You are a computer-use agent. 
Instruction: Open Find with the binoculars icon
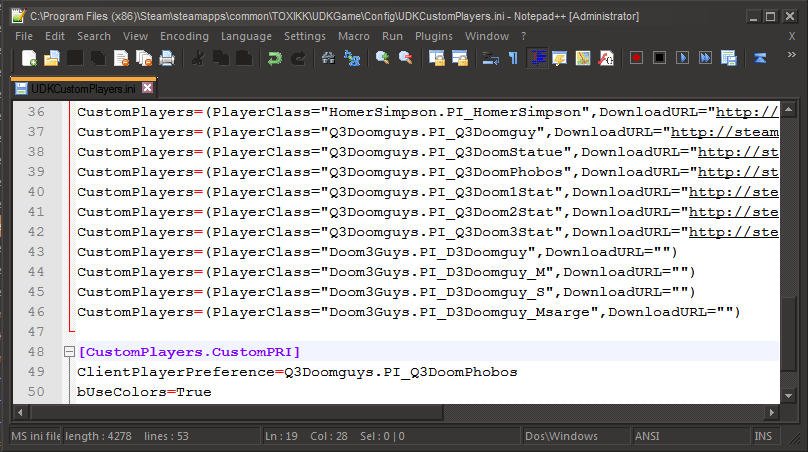tap(328, 58)
